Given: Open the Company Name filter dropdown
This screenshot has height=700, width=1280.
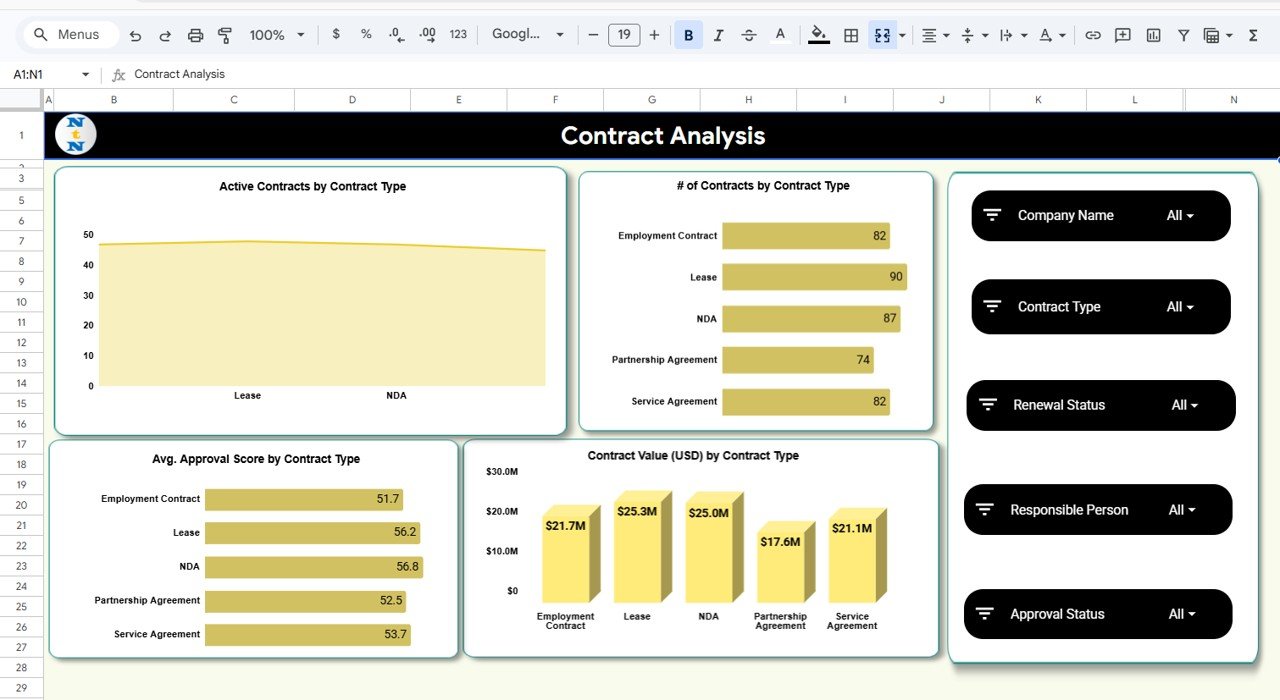Looking at the screenshot, I should (1181, 215).
